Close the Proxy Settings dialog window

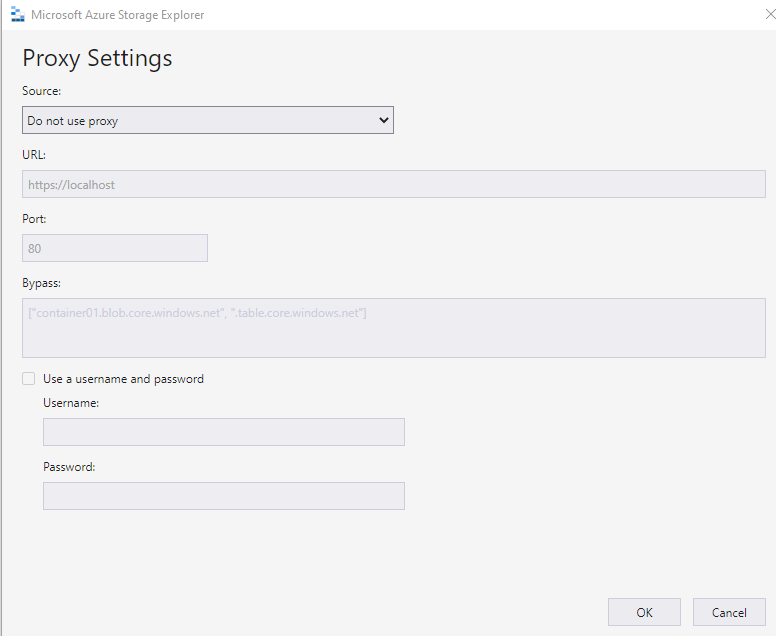(770, 15)
